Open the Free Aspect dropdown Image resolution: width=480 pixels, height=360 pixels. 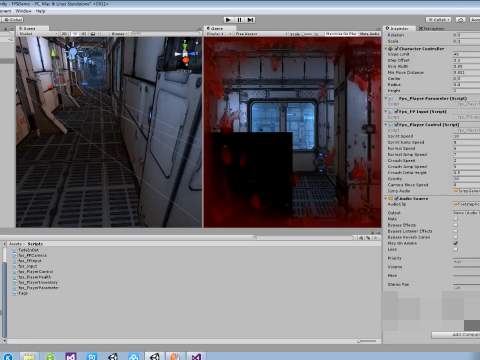tap(261, 34)
